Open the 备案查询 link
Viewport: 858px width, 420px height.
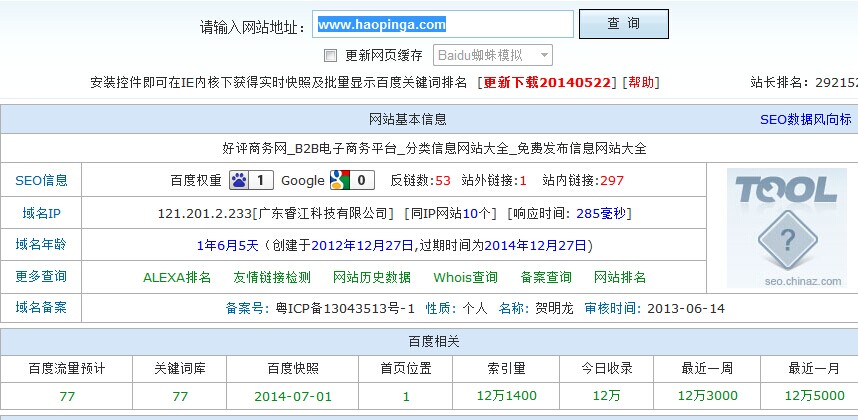point(546,277)
